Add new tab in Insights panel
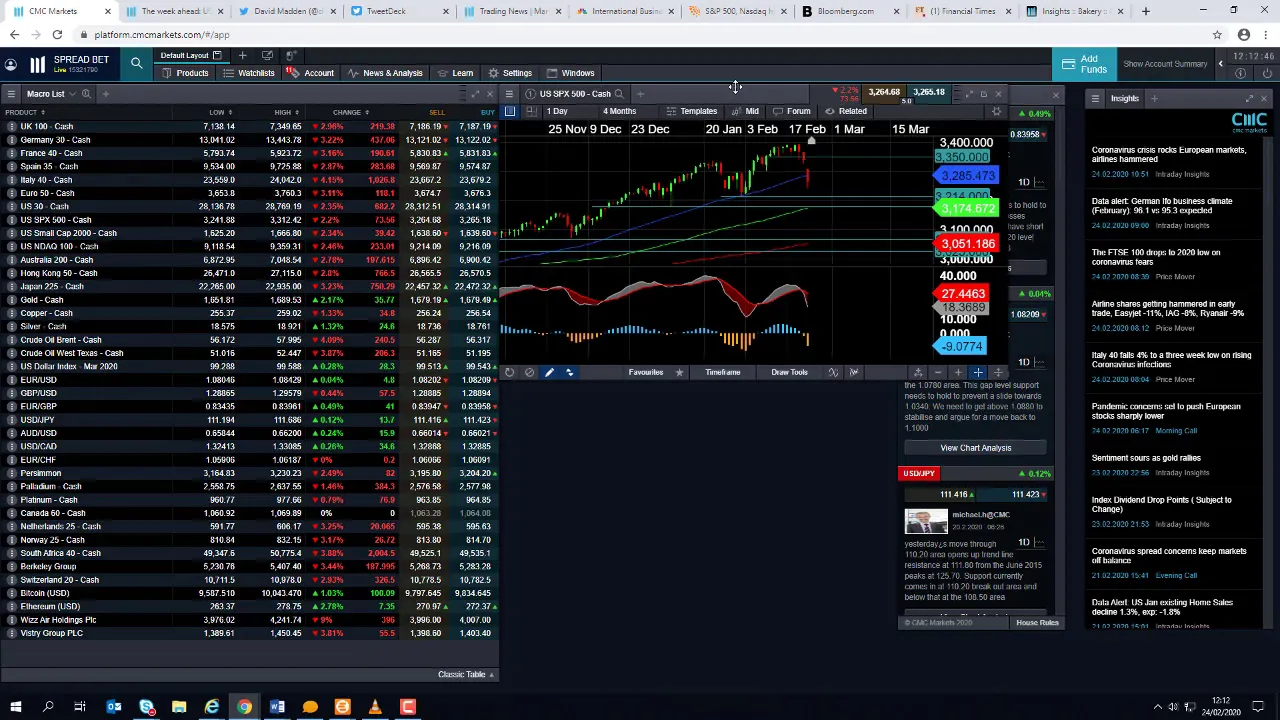This screenshot has height=720, width=1280. [1154, 98]
